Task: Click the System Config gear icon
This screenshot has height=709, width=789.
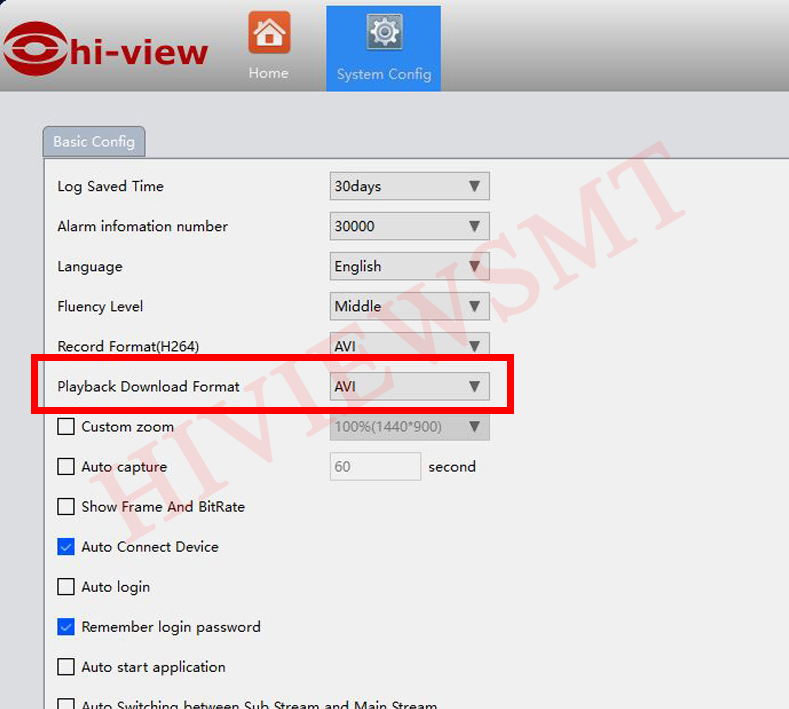Action: point(384,33)
